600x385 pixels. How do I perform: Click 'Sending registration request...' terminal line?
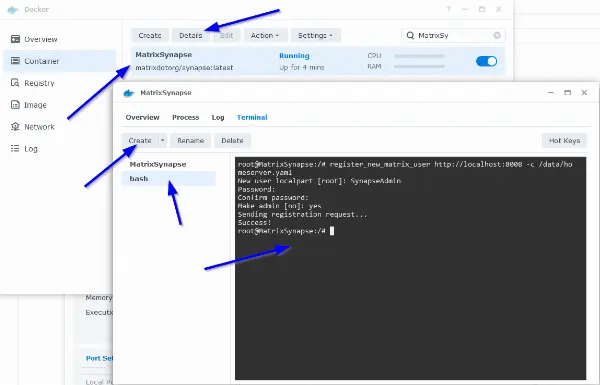tap(302, 214)
